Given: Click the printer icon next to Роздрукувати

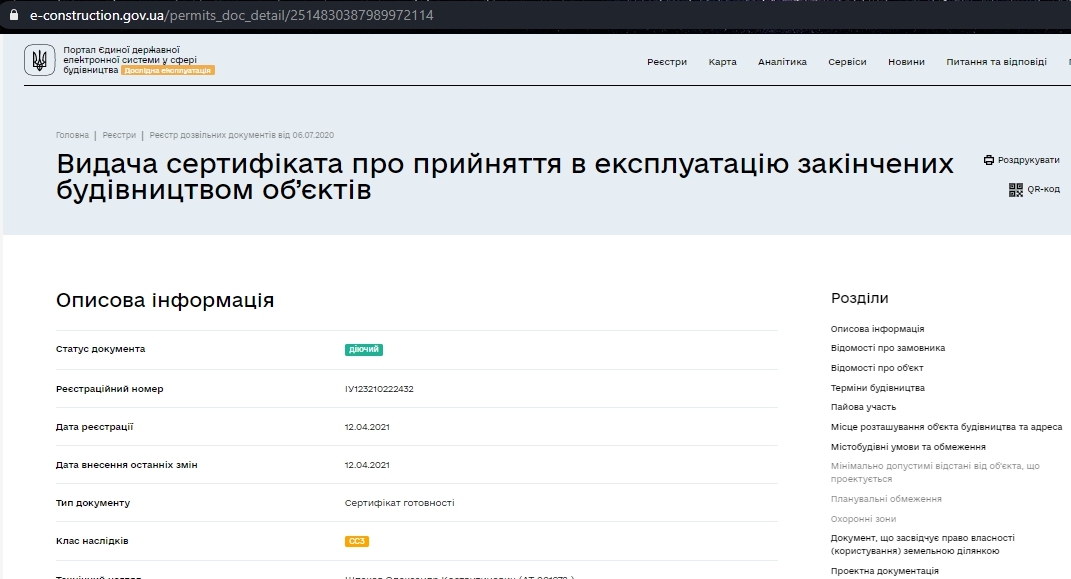Looking at the screenshot, I should 988,160.
